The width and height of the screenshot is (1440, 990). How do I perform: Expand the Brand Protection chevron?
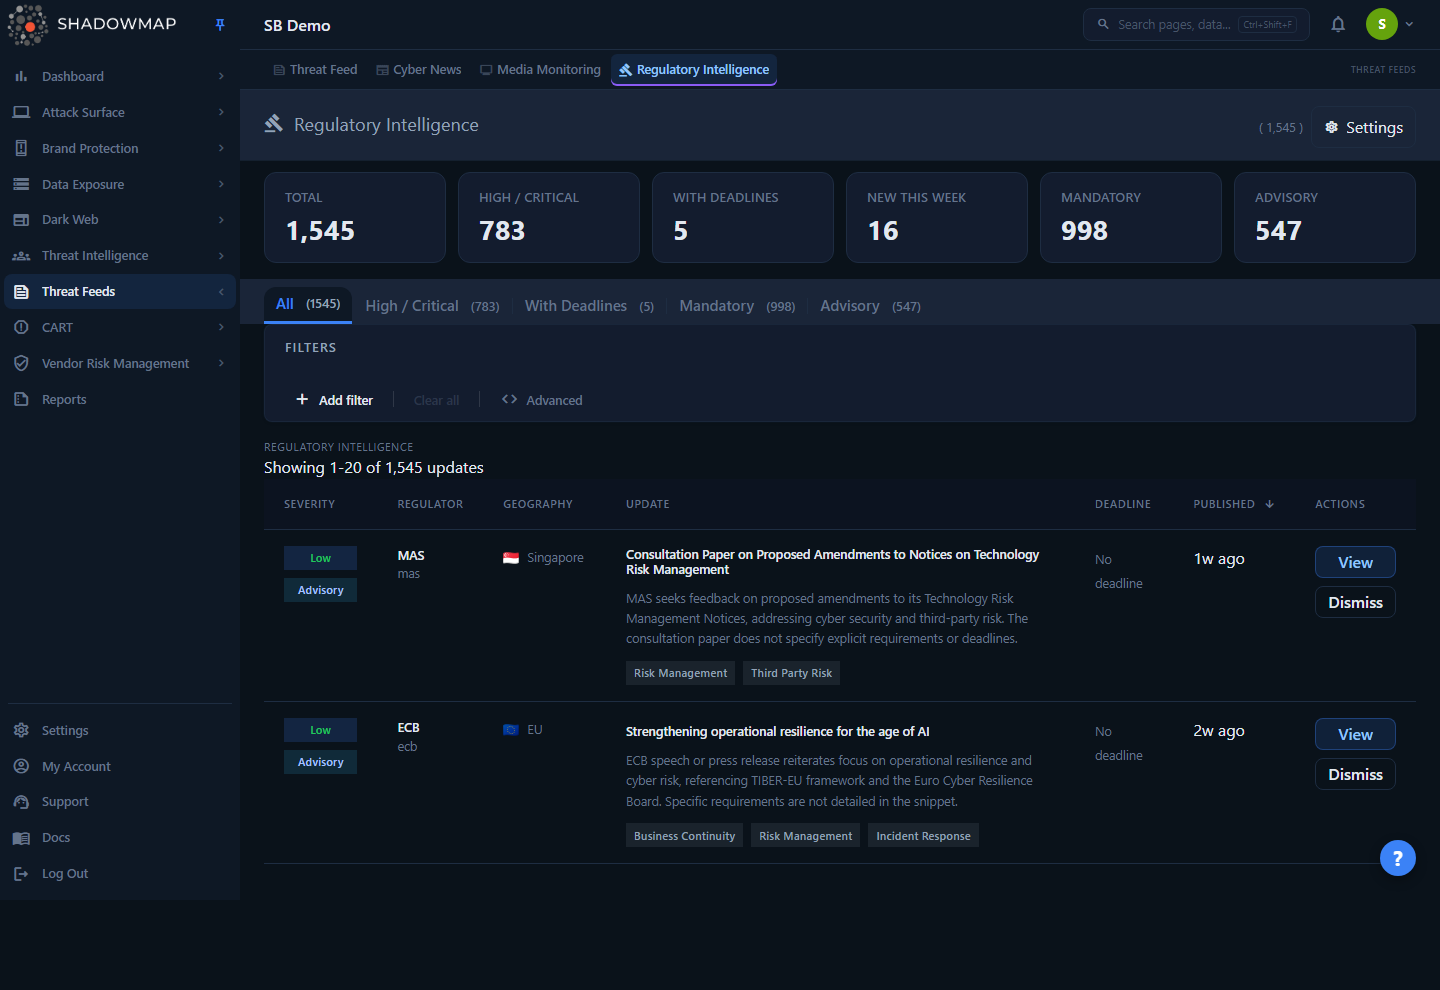(221, 148)
